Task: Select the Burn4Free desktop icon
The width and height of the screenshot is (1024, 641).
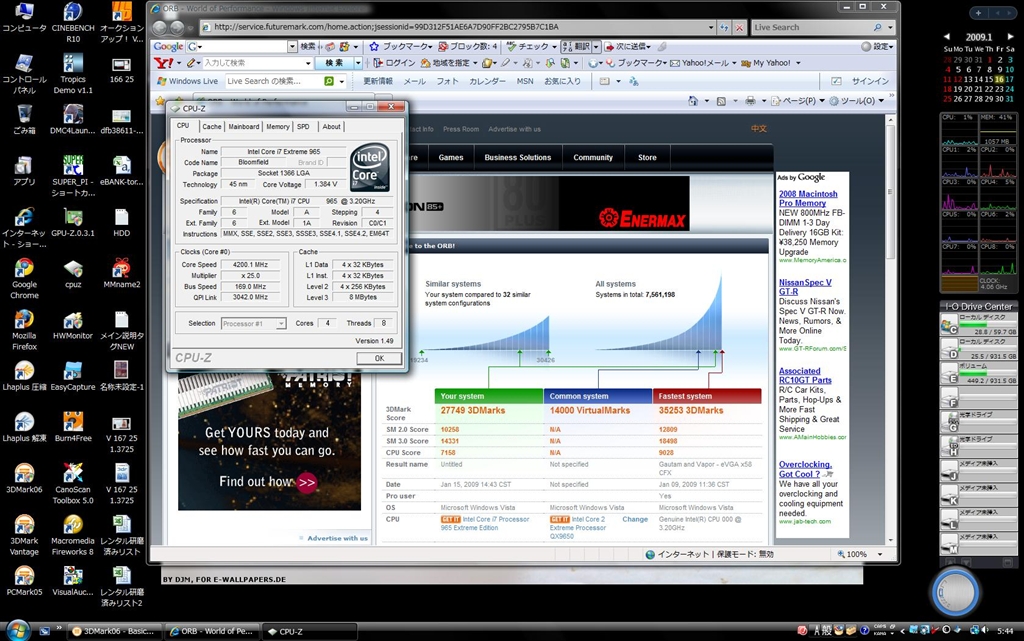Action: point(72,427)
